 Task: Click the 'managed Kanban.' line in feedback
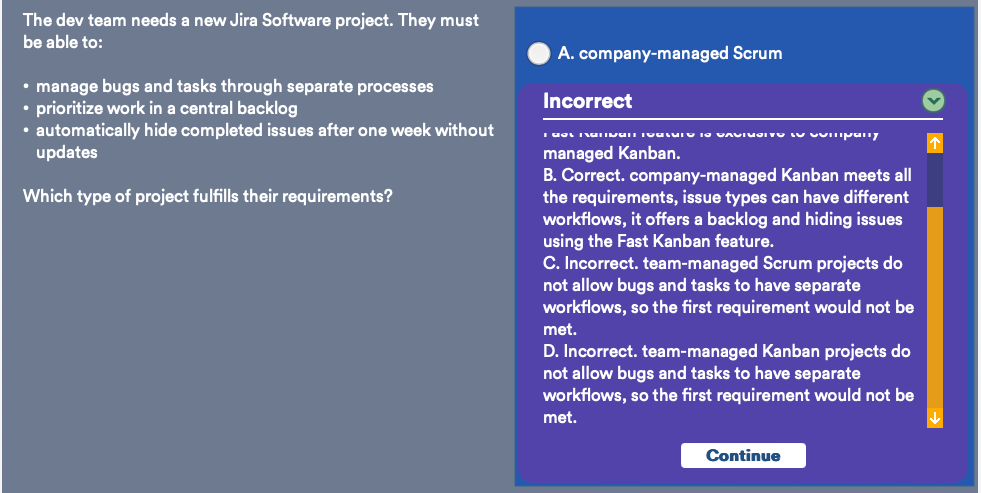click(611, 153)
